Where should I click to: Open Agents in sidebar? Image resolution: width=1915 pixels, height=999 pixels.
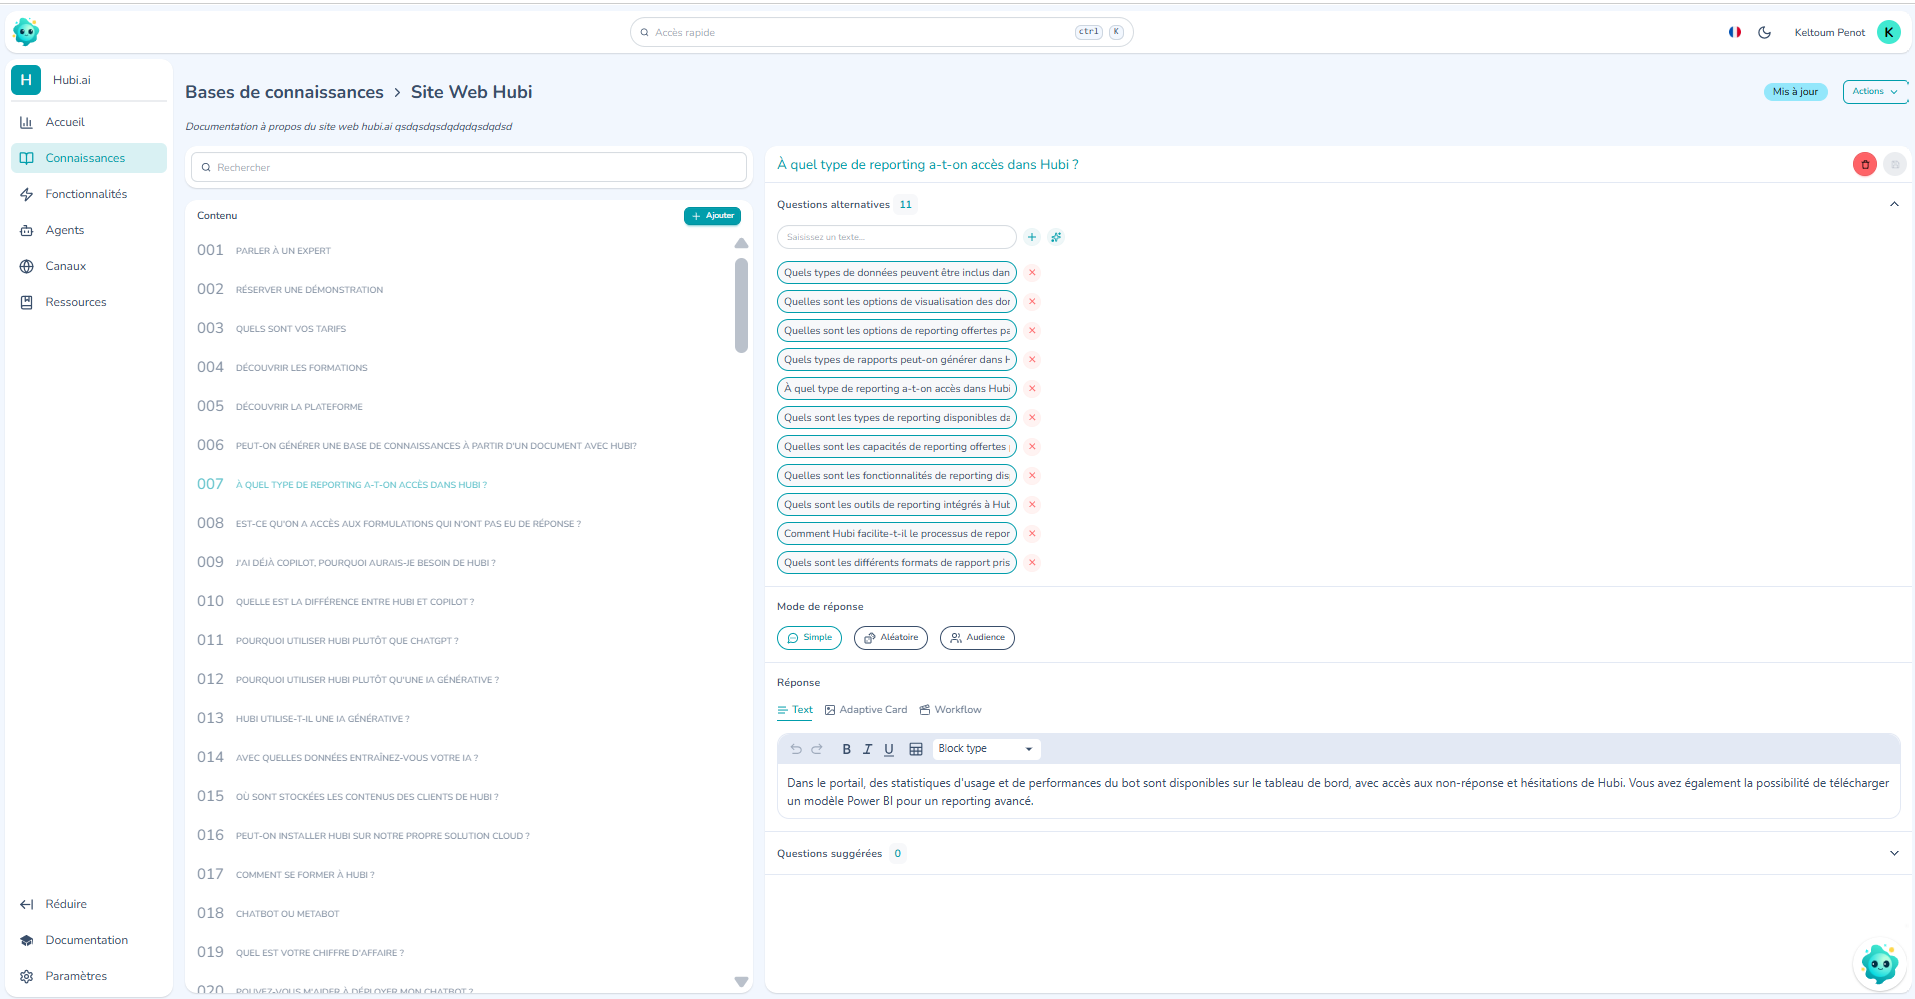tap(89, 230)
